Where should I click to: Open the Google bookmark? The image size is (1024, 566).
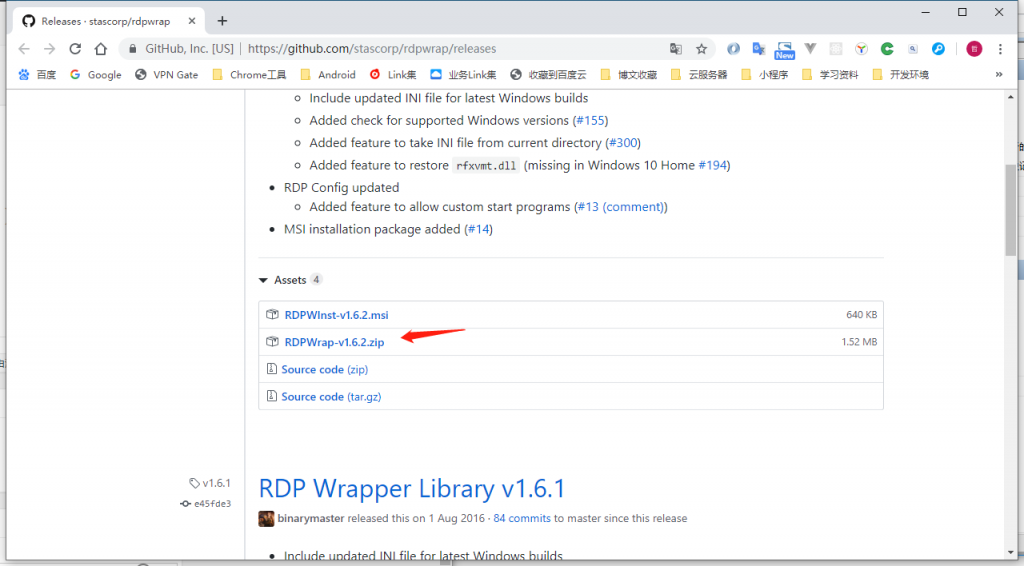click(x=96, y=74)
